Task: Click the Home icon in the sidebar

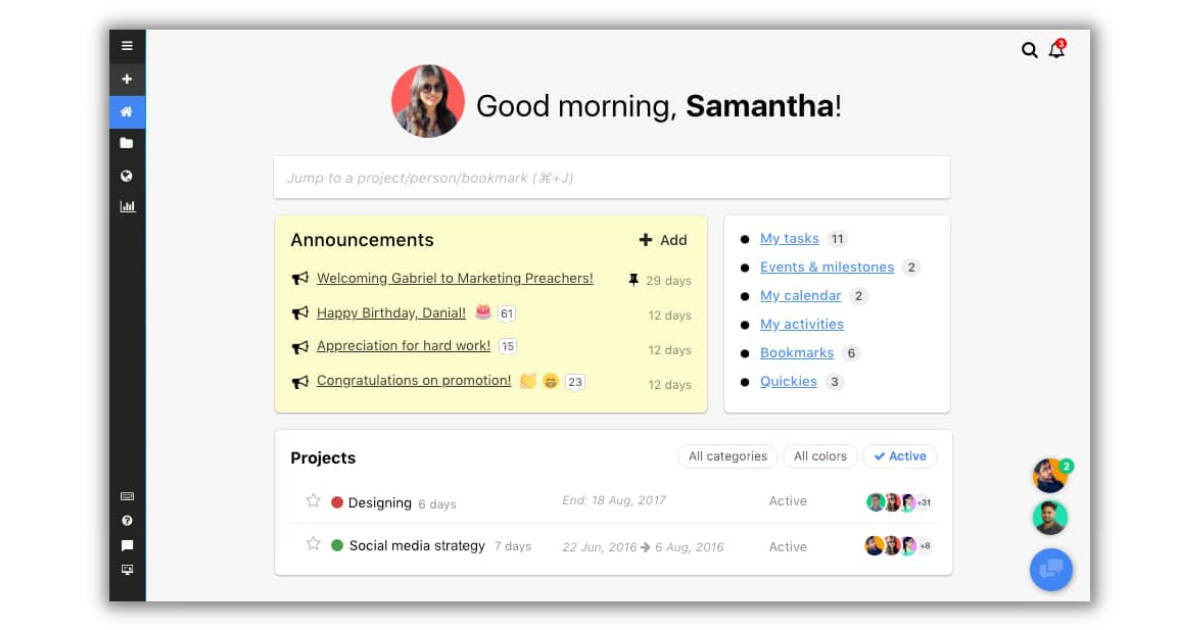Action: tap(126, 112)
